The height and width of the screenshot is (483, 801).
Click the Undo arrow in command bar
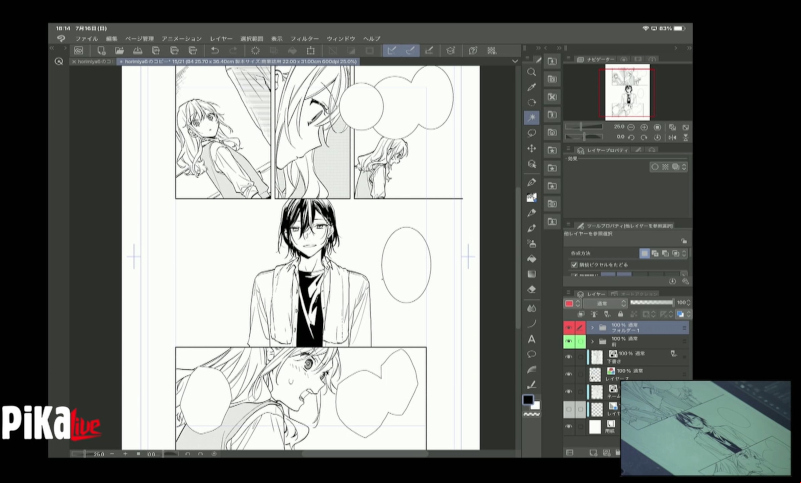click(x=215, y=51)
